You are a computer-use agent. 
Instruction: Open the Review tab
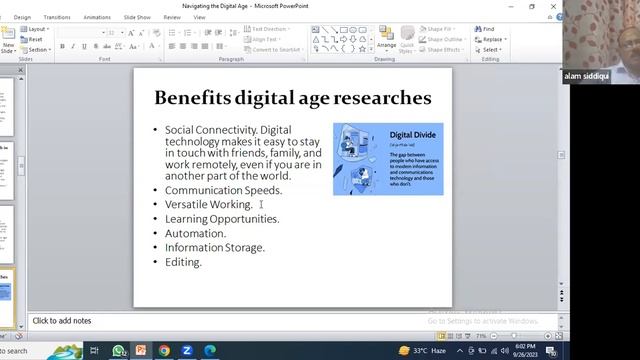point(172,17)
